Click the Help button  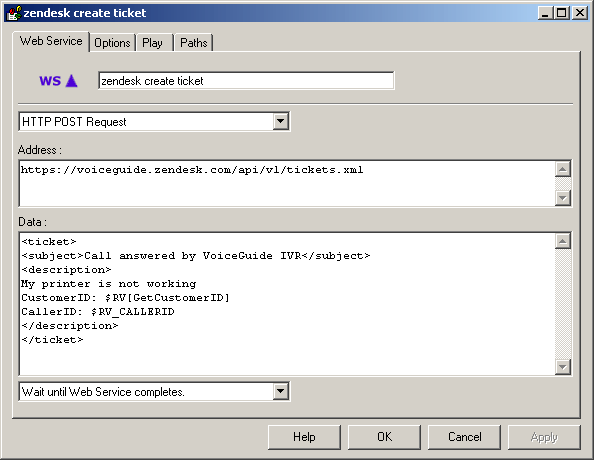304,437
